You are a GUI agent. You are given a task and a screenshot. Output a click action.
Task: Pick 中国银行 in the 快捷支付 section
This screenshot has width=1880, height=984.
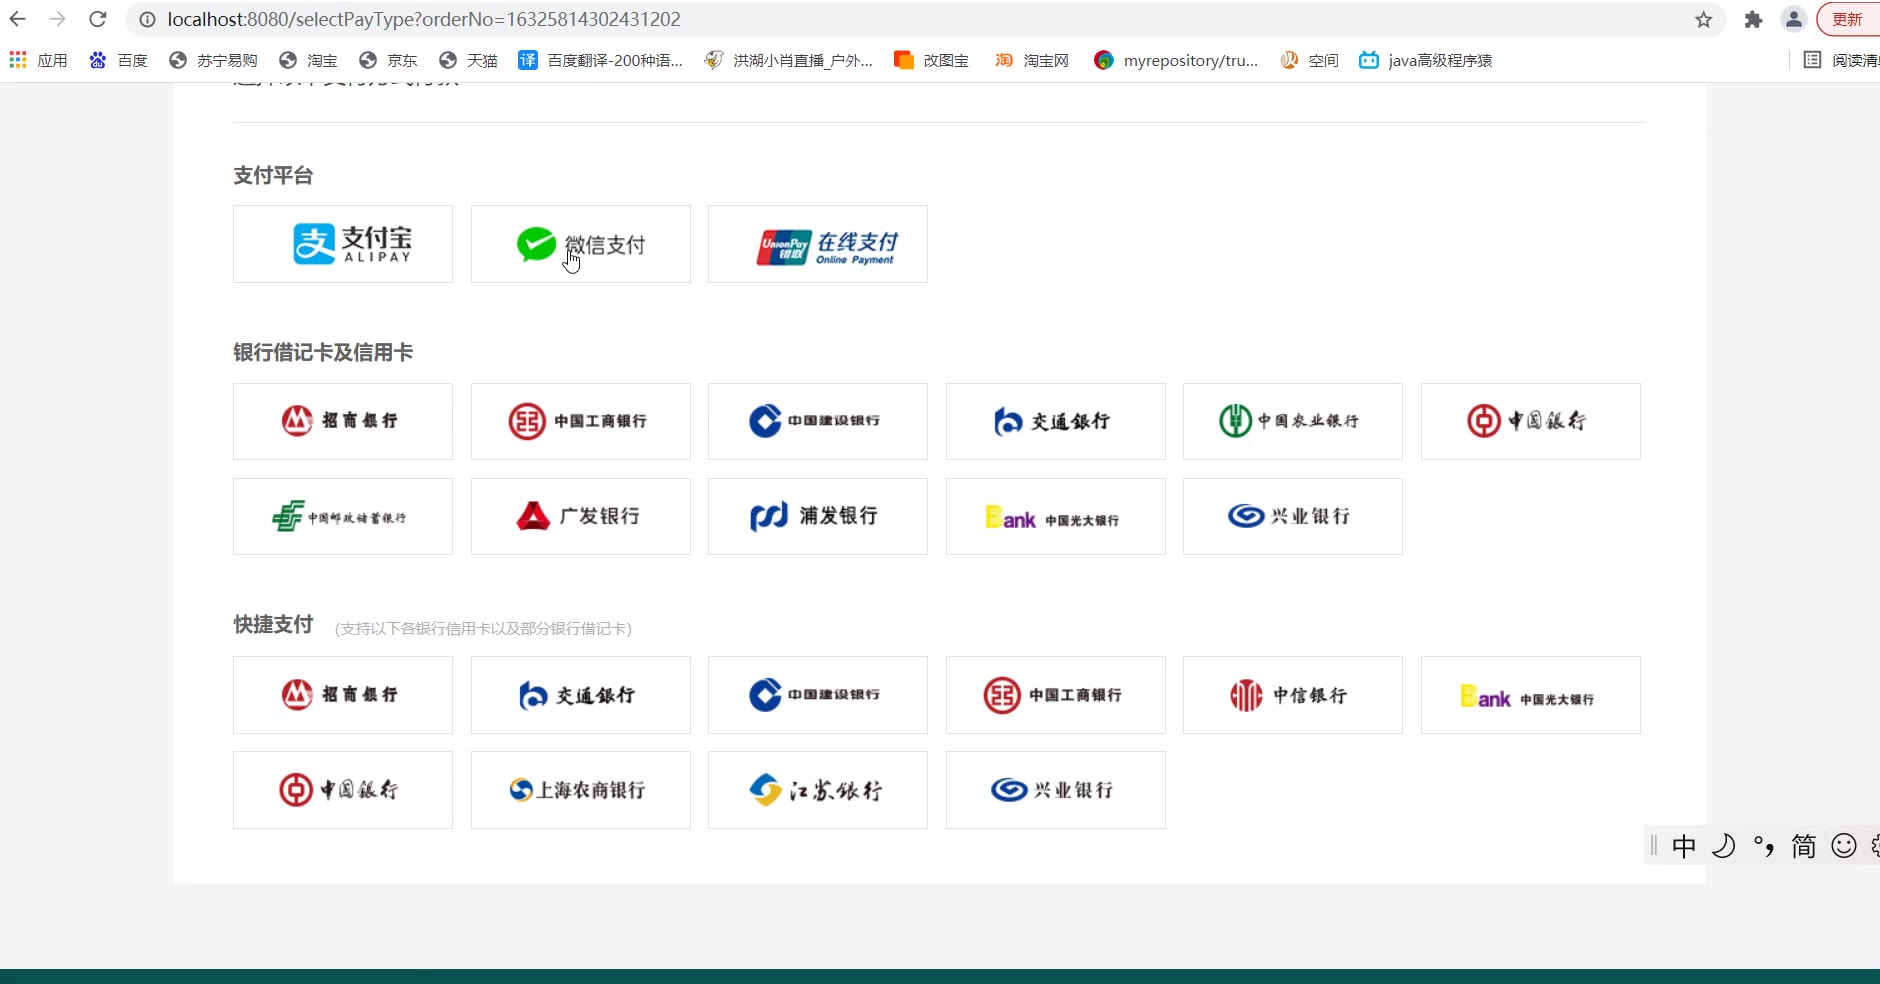[x=343, y=790]
